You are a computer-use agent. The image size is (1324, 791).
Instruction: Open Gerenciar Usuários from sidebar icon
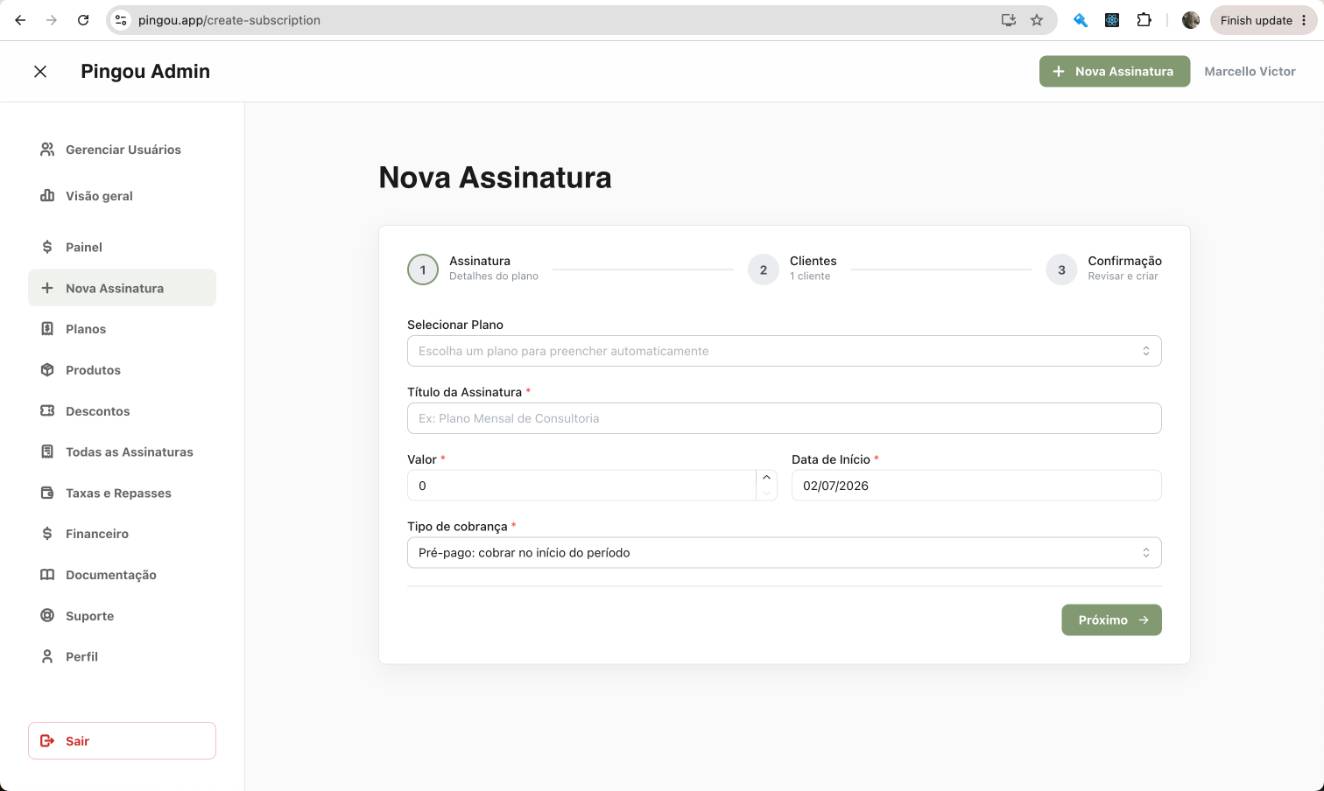tap(47, 149)
